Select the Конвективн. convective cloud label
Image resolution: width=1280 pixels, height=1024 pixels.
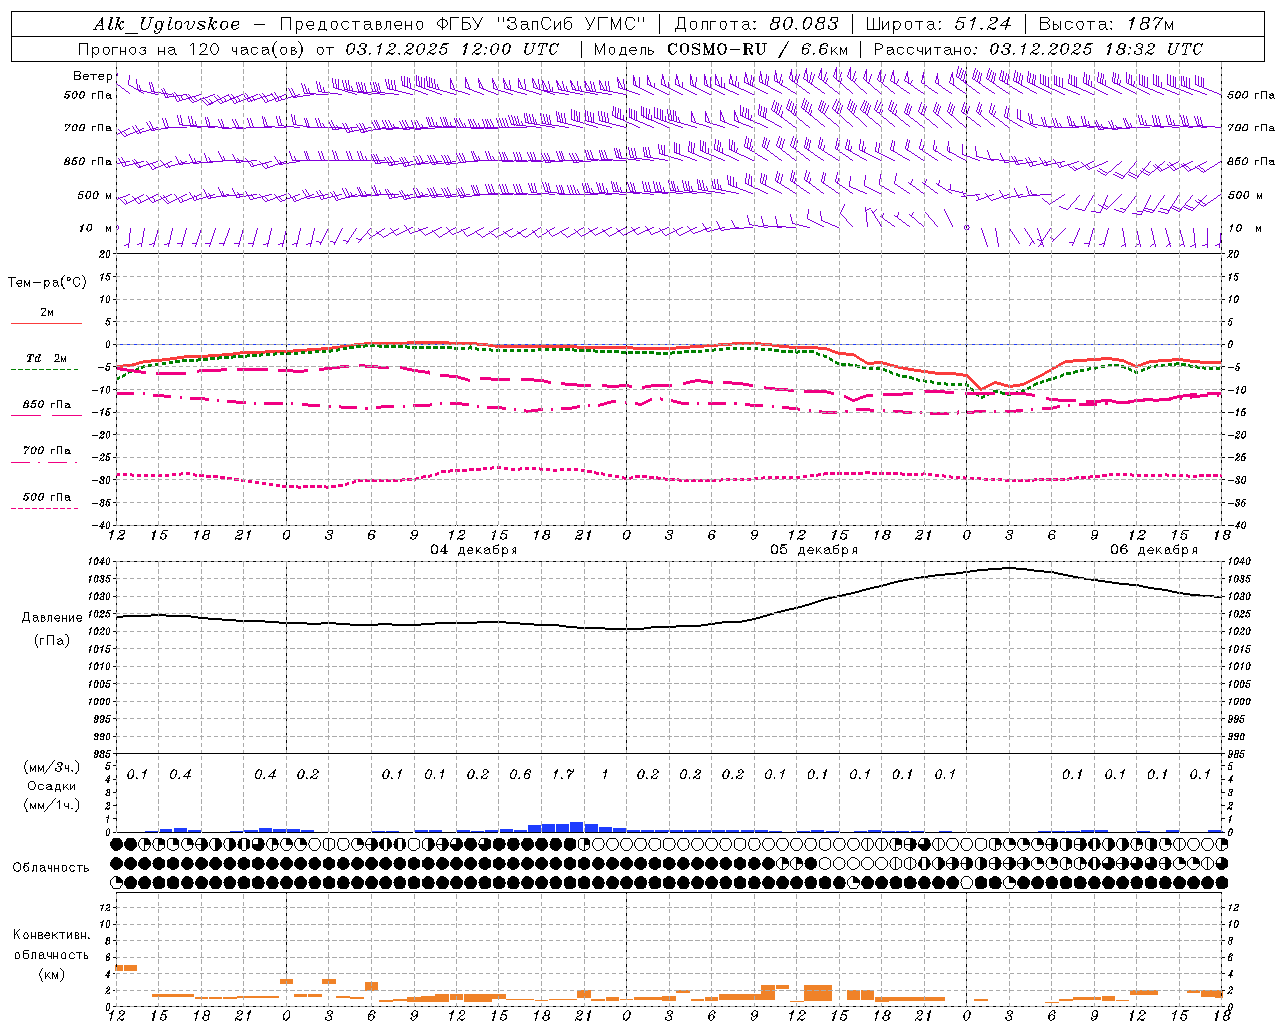[51, 935]
